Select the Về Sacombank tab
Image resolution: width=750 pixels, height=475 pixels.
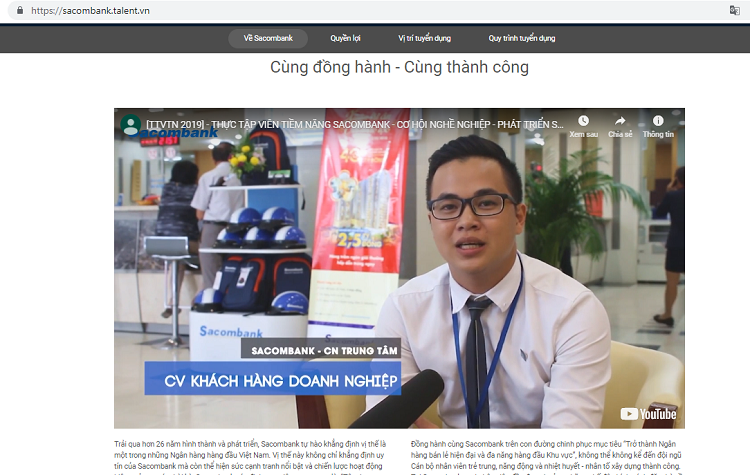pos(268,38)
